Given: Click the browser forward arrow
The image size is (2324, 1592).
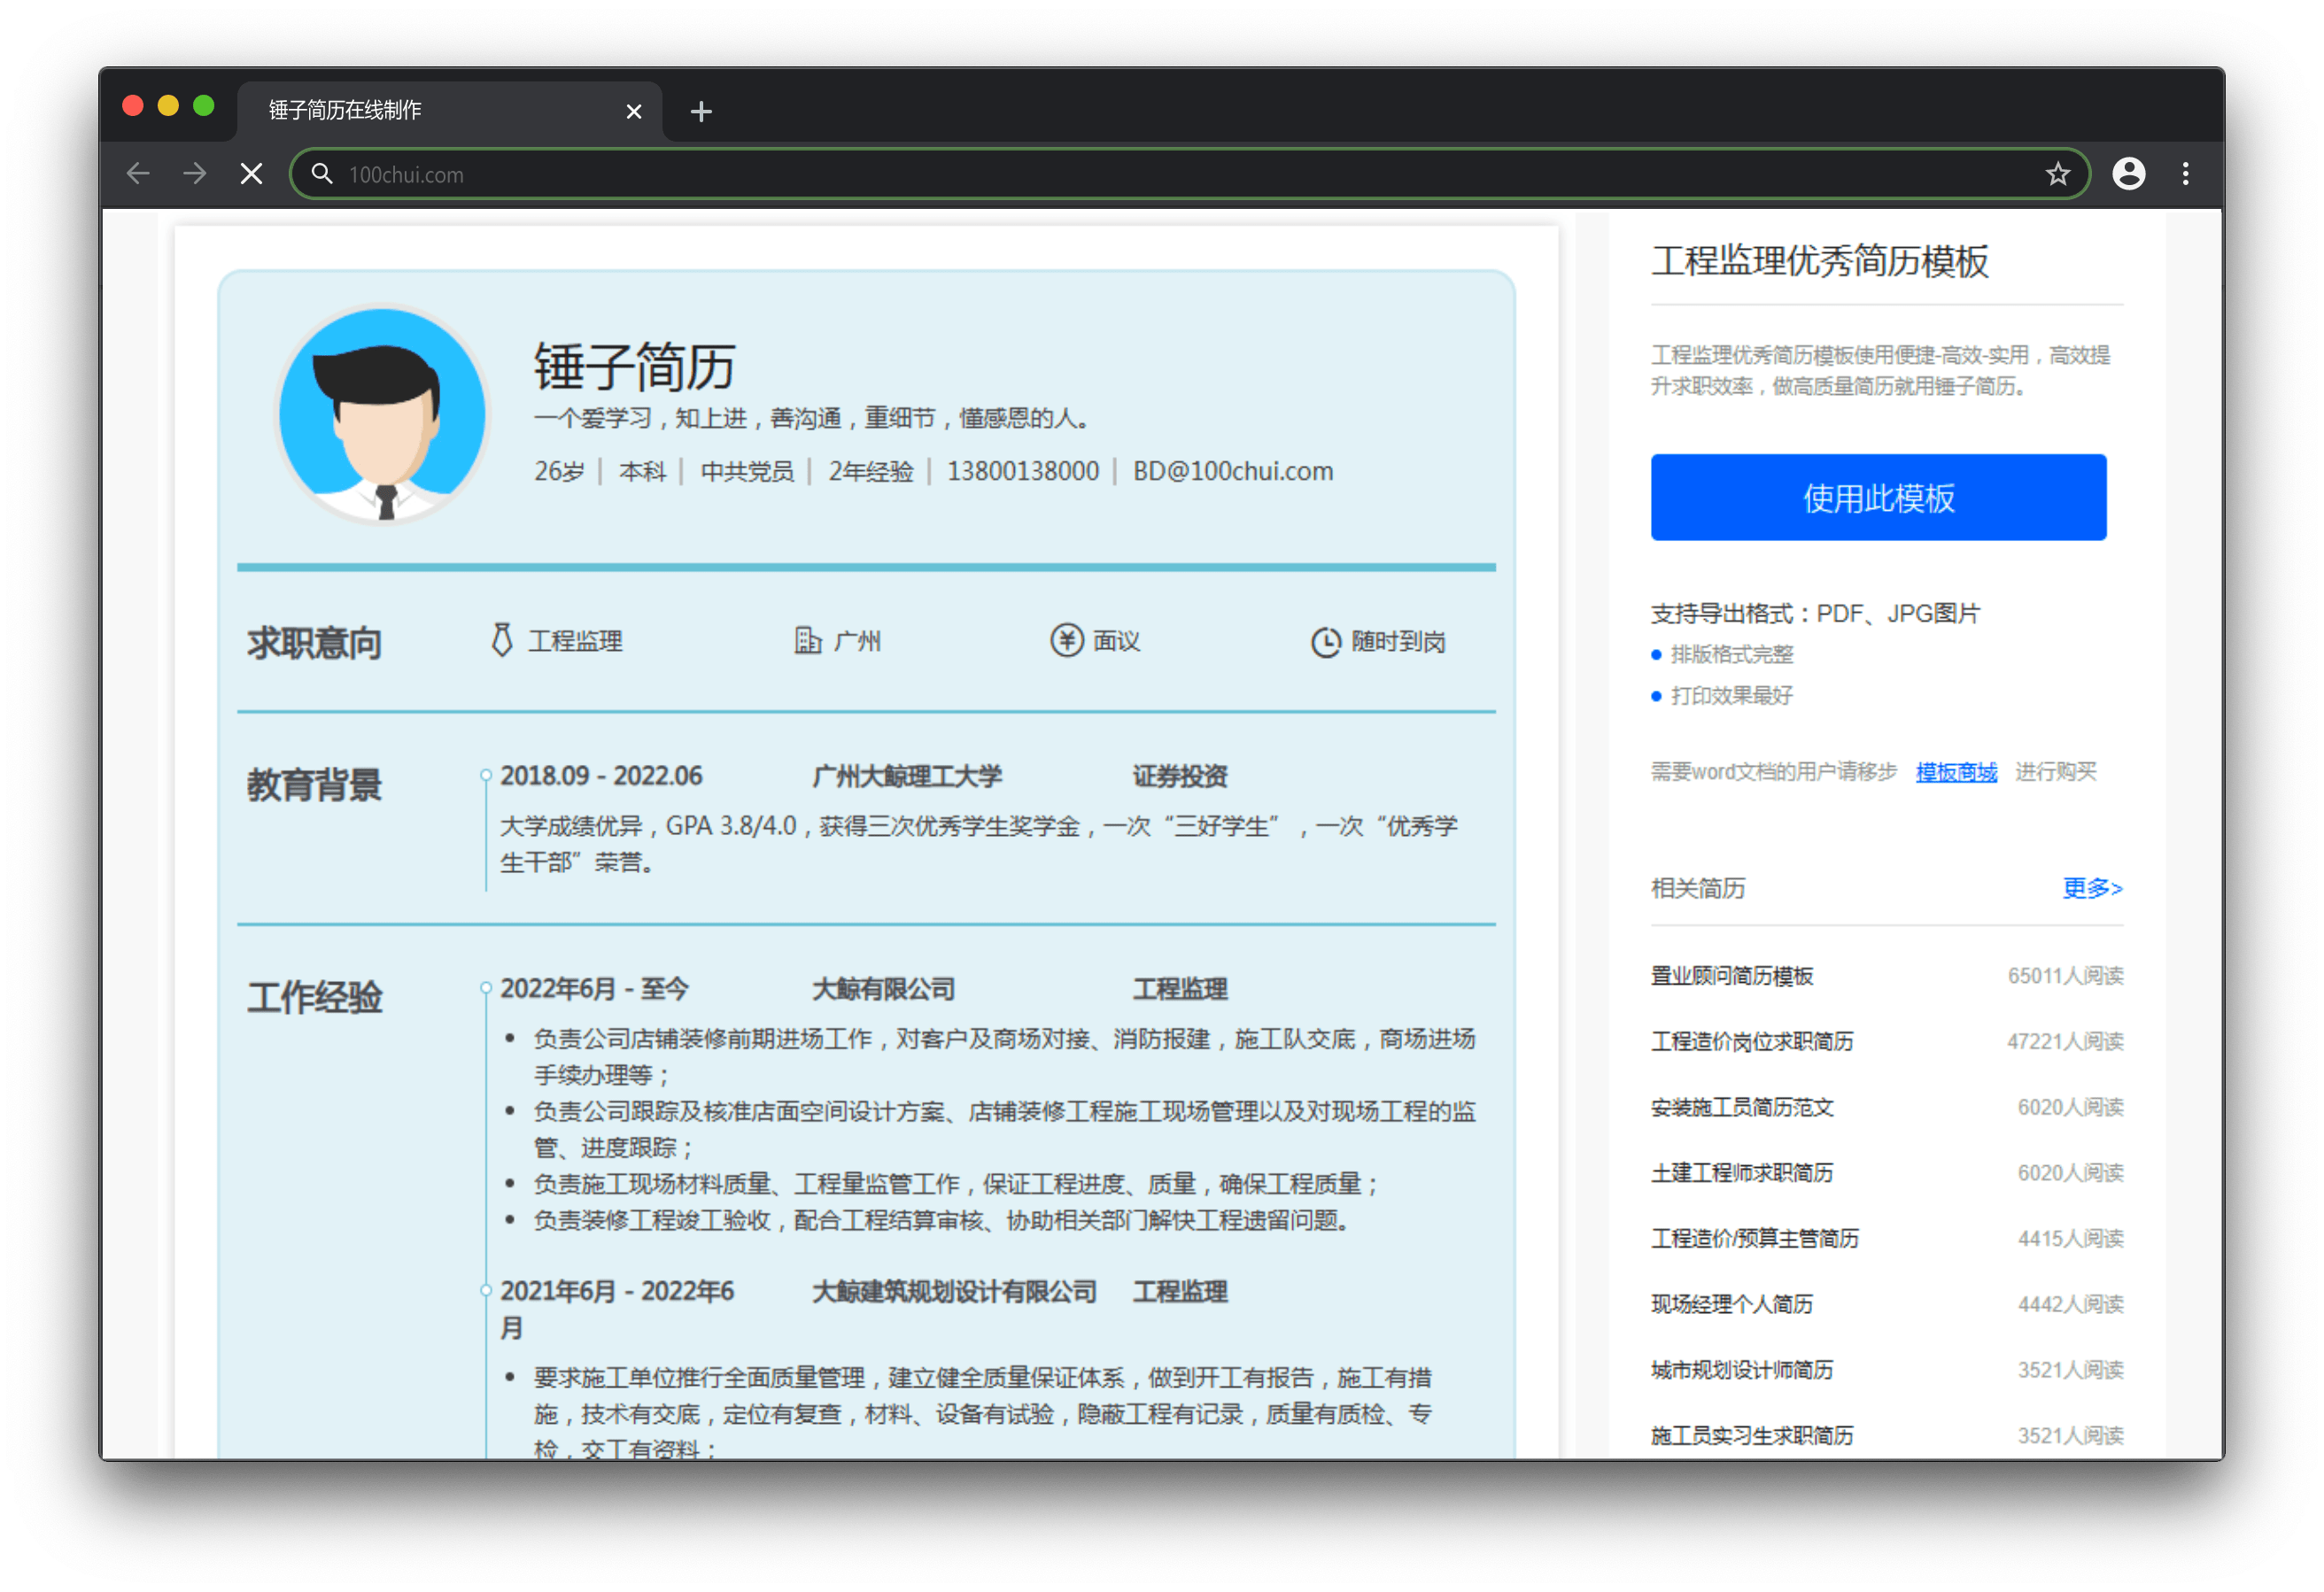Looking at the screenshot, I should tap(195, 174).
